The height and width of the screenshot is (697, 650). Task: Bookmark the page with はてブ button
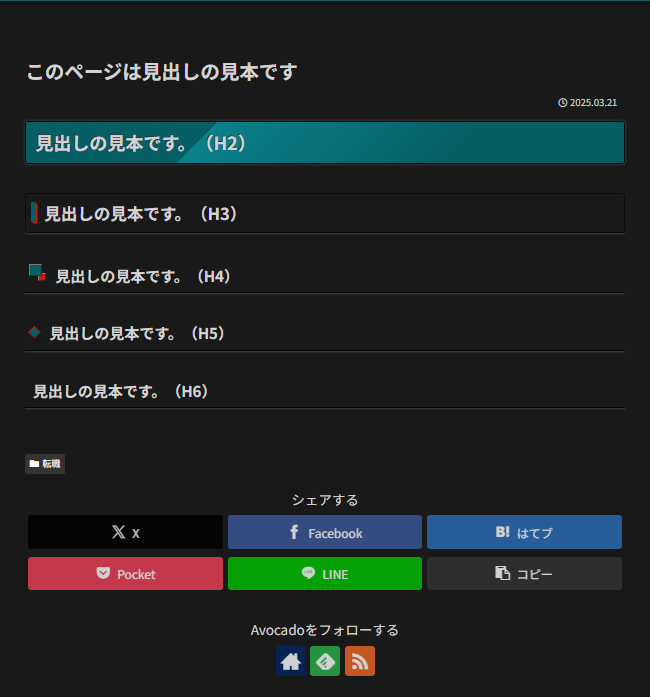524,532
